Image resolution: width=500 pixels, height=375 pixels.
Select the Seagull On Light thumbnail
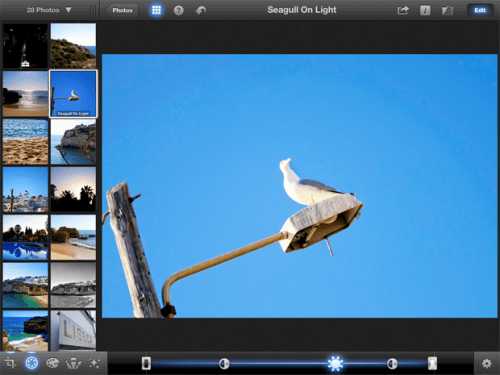(73, 94)
